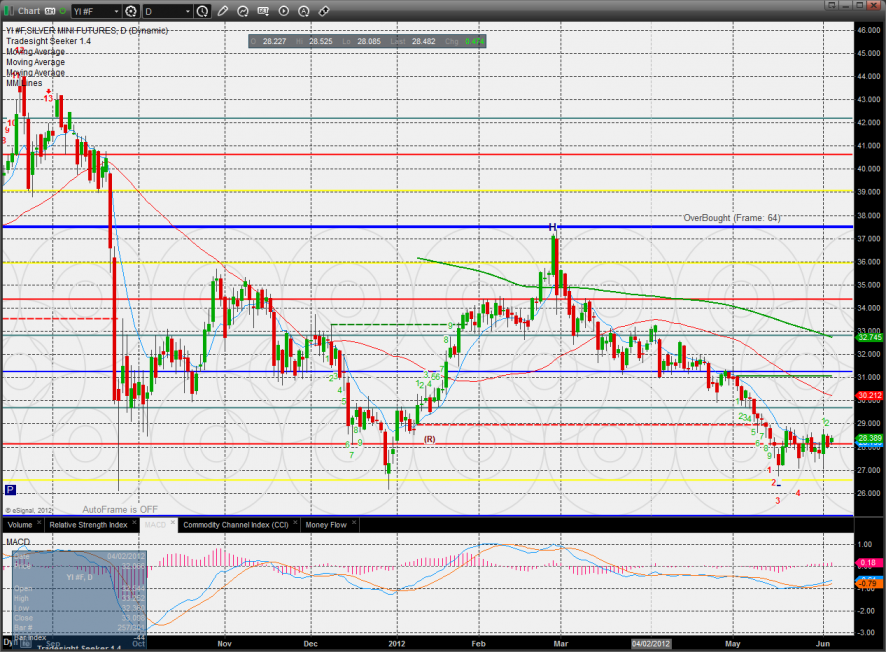Click the 46.000 price scale label
The height and width of the screenshot is (652, 886).
pos(868,30)
